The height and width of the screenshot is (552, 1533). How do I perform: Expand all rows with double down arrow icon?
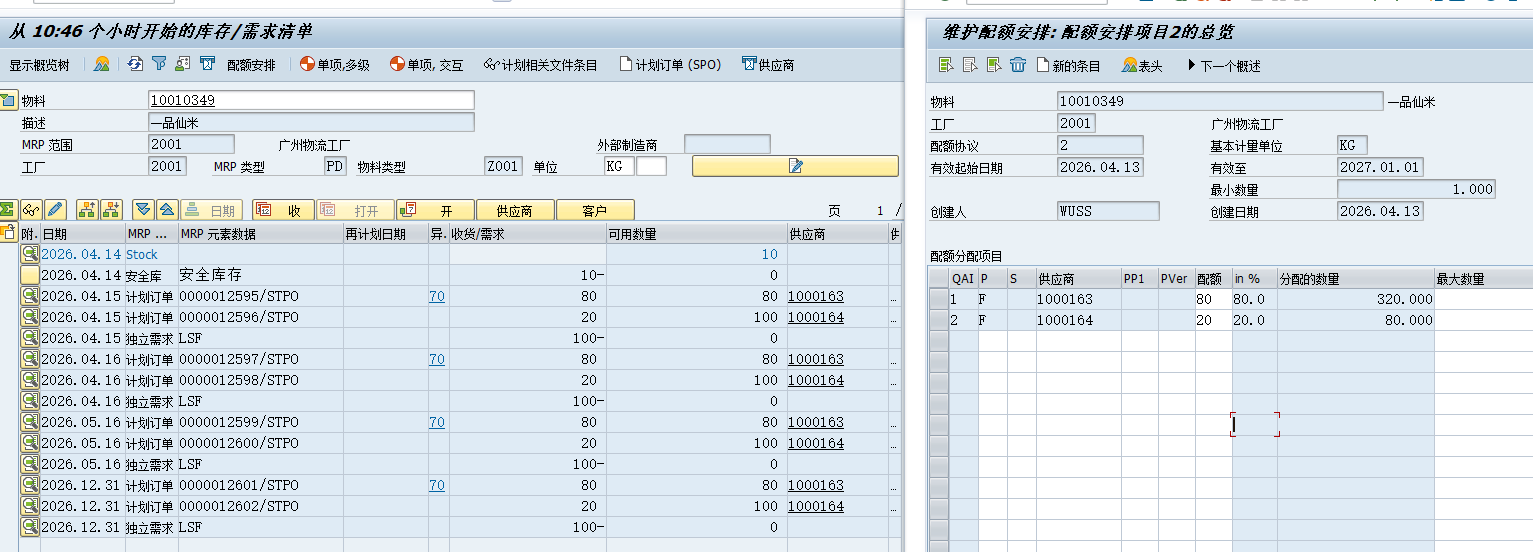coord(143,210)
